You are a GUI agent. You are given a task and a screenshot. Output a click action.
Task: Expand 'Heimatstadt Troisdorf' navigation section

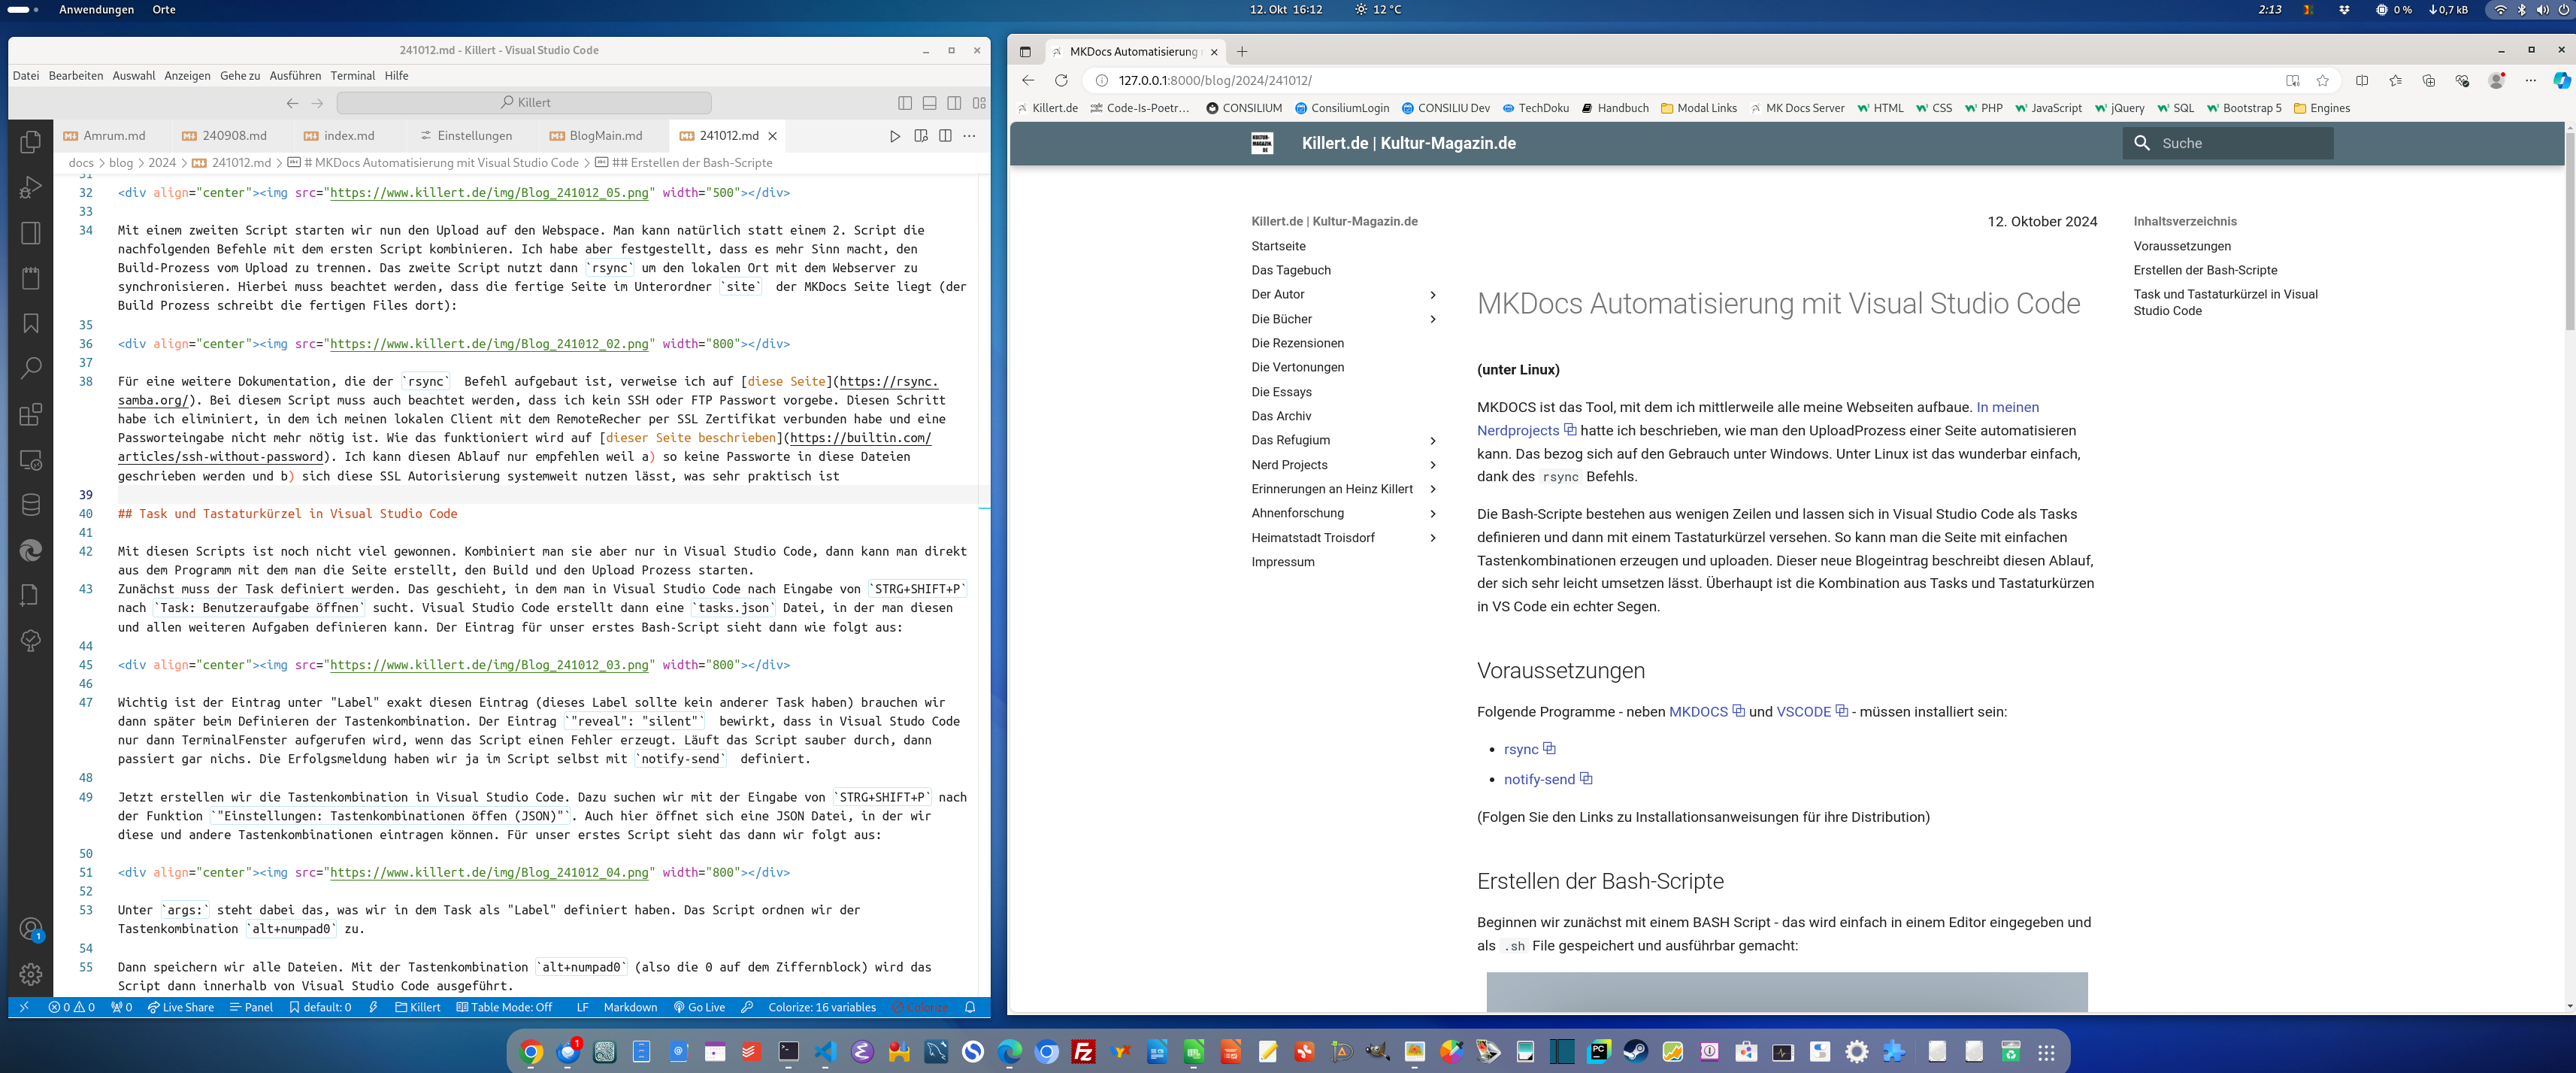(x=1433, y=538)
